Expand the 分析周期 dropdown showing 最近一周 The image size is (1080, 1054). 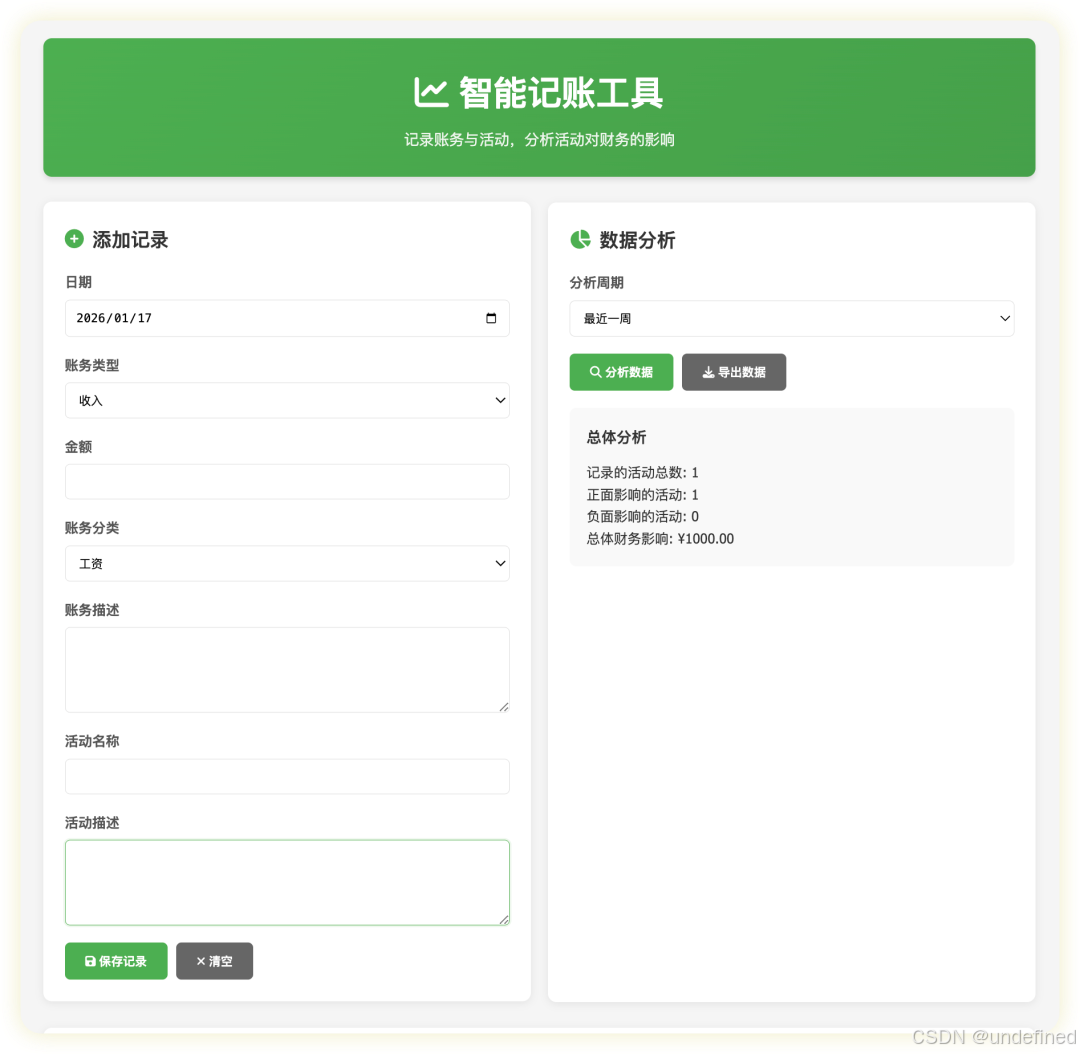click(791, 318)
